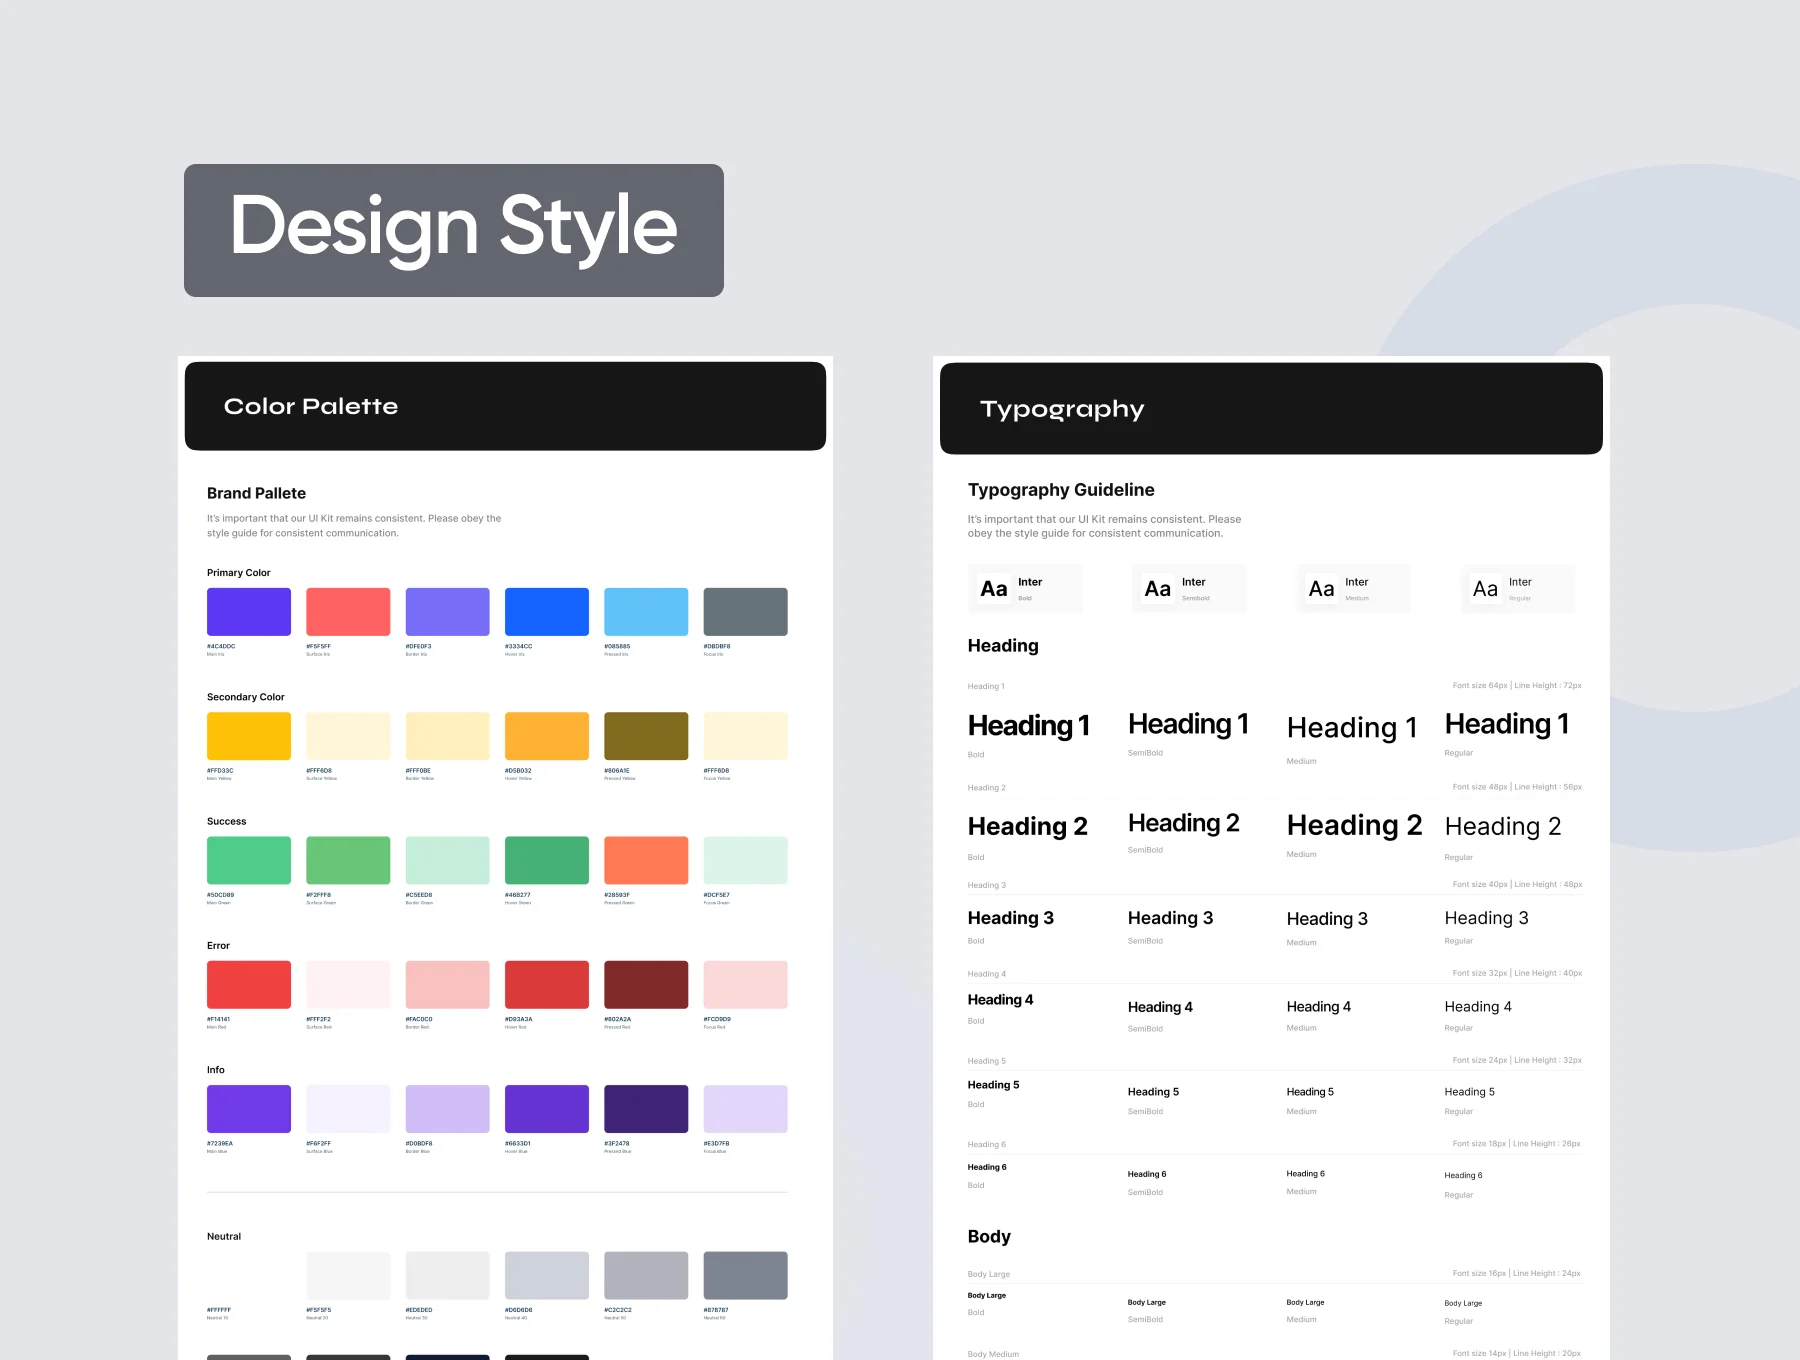Click the 'Success' section label
Screen dimensions: 1800x1360
pos(227,821)
